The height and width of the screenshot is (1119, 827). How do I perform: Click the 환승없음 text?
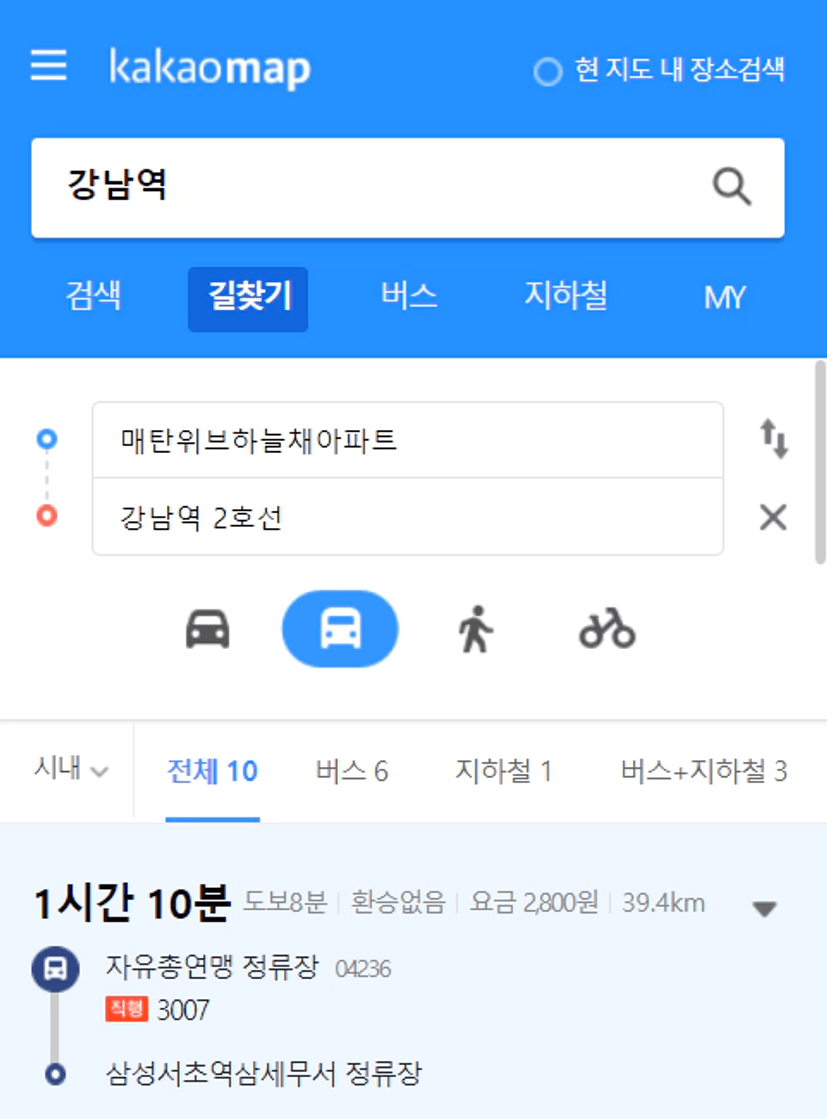[x=398, y=903]
